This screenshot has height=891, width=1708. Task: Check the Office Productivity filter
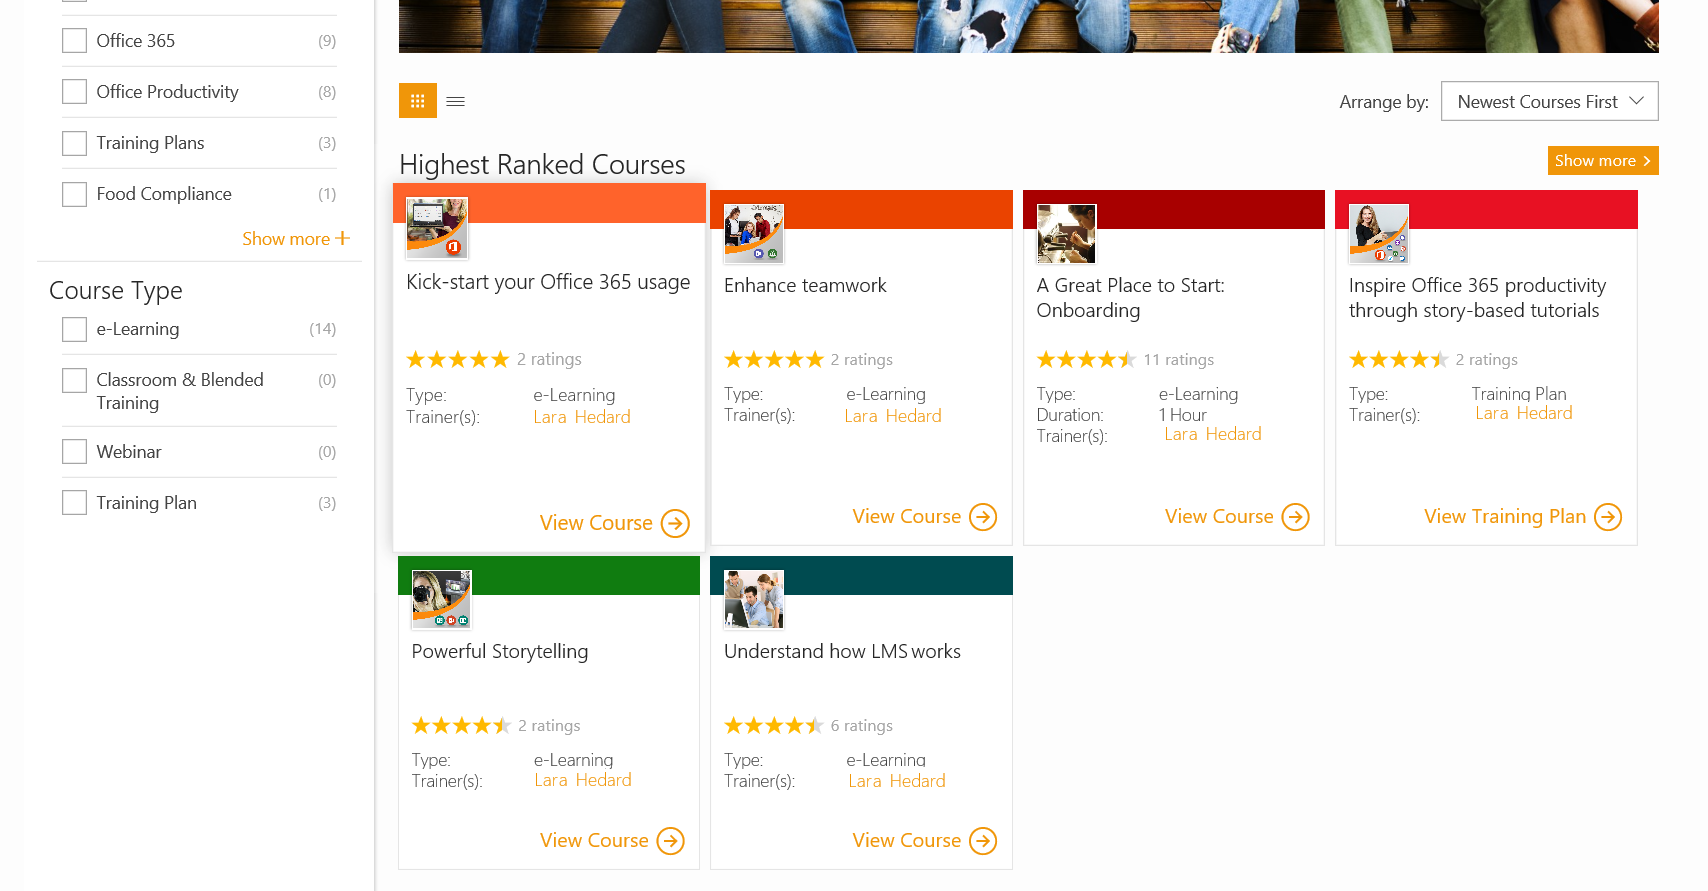(74, 92)
